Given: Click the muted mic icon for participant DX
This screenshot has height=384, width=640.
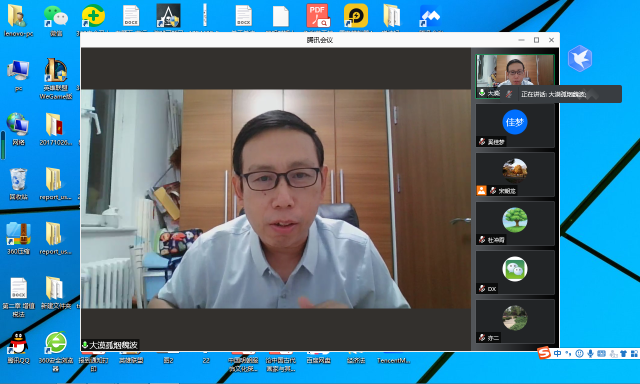Looking at the screenshot, I should point(482,289).
